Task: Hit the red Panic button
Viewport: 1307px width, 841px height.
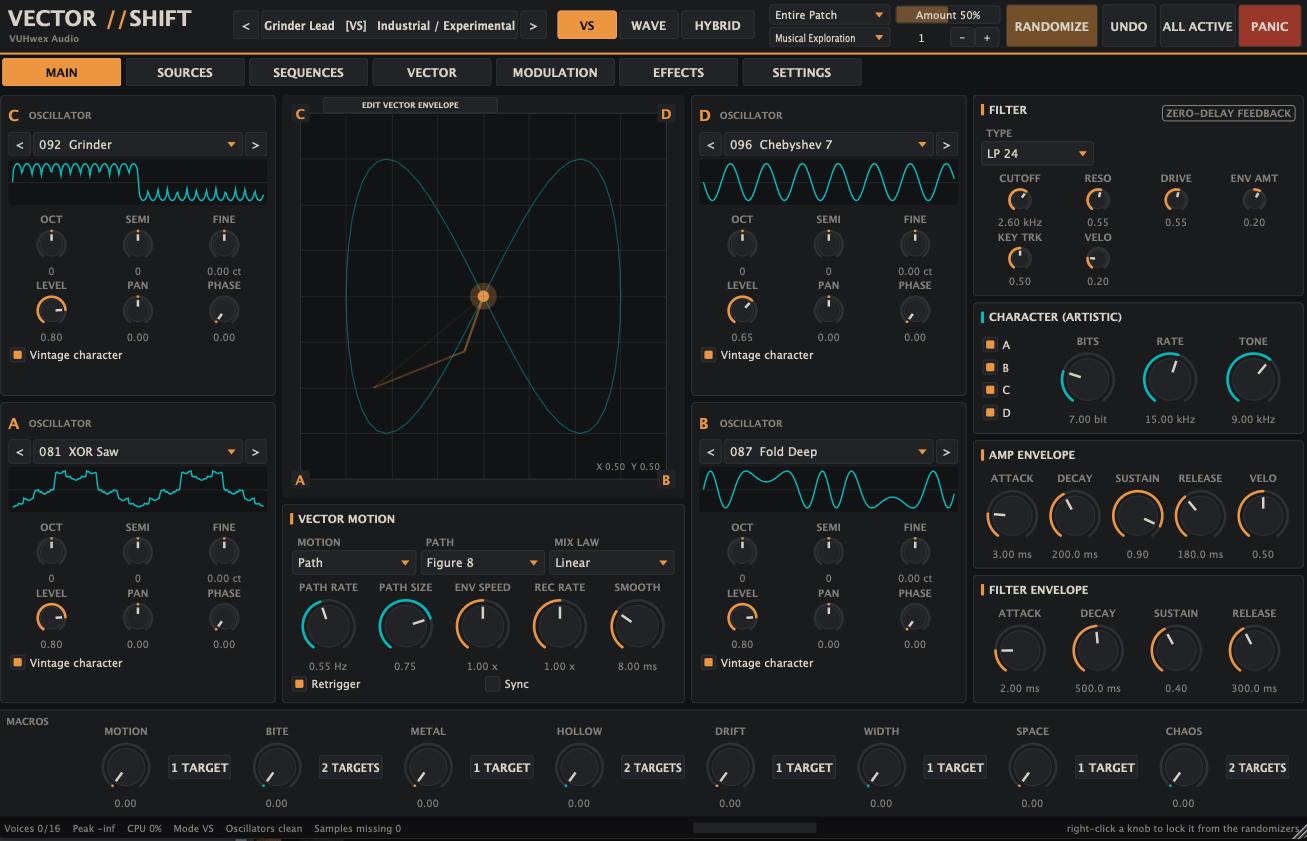Action: tap(1269, 26)
